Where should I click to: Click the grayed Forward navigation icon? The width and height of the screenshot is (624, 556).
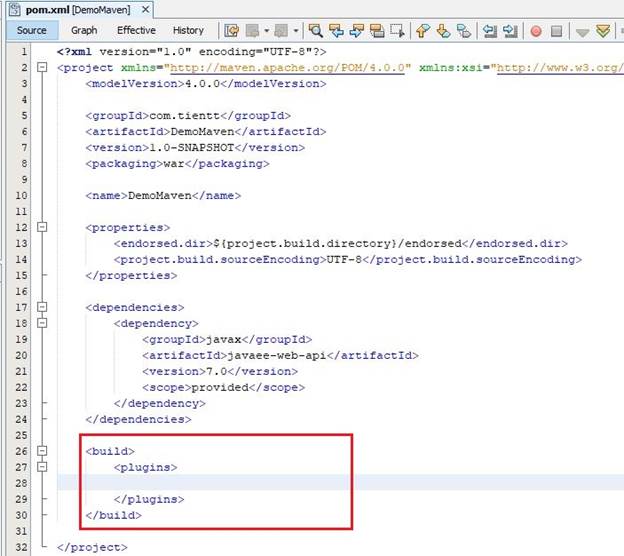point(281,30)
